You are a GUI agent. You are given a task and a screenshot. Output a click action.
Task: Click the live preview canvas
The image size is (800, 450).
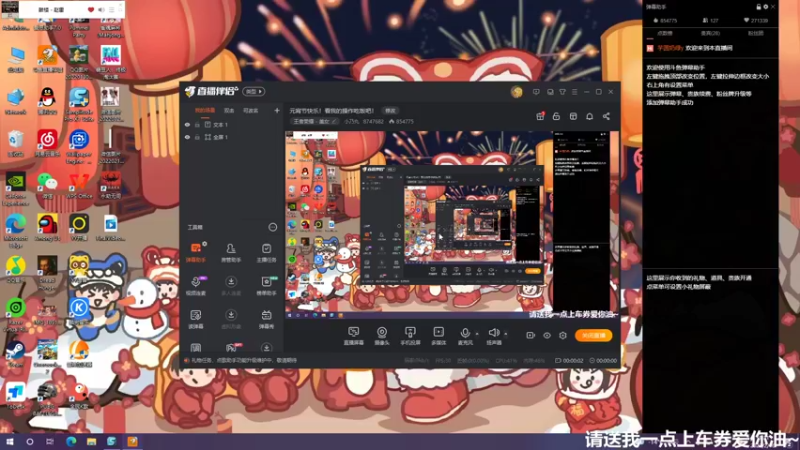coord(452,225)
